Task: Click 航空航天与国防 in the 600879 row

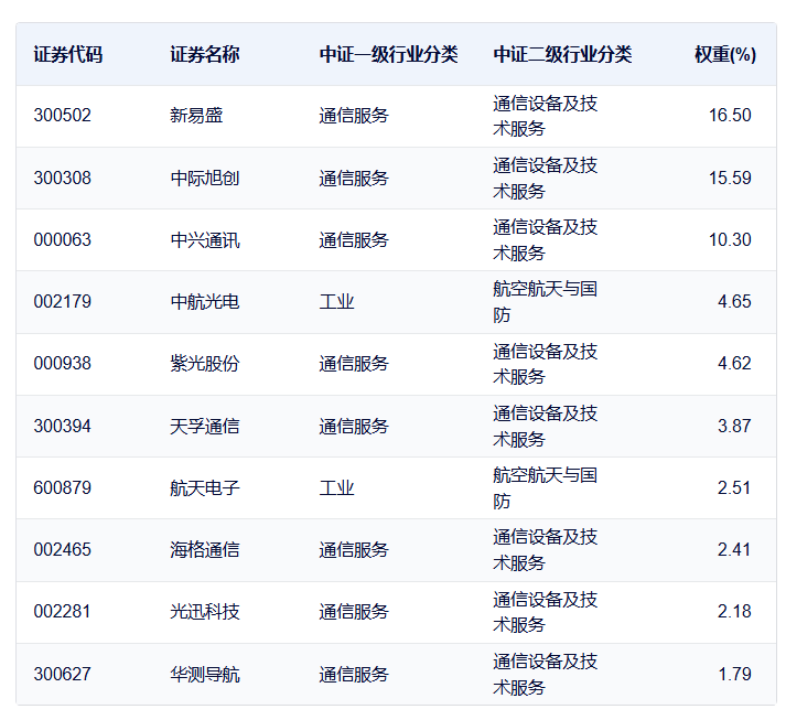Action: point(545,488)
